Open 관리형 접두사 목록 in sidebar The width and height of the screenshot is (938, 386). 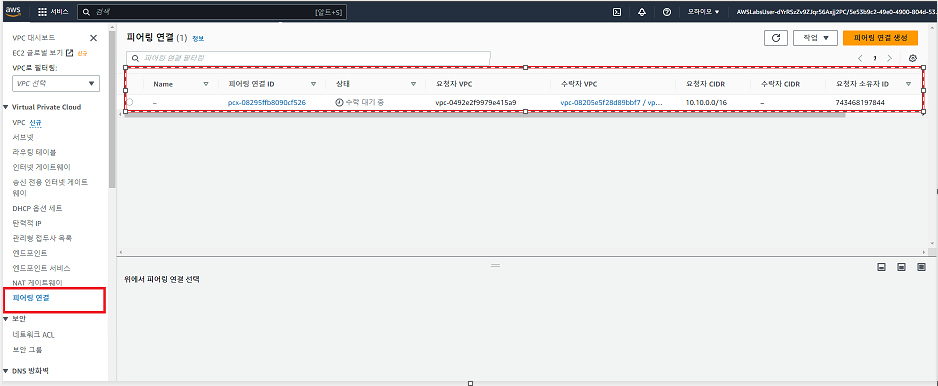(x=42, y=238)
